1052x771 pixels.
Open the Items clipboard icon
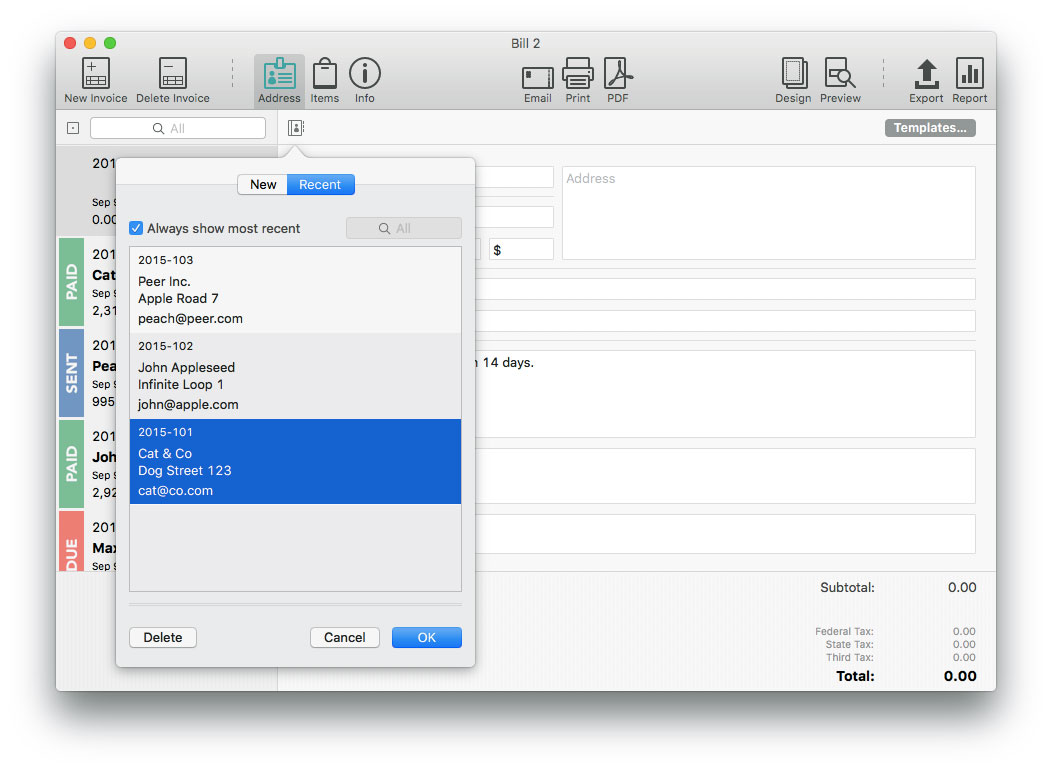(x=325, y=73)
